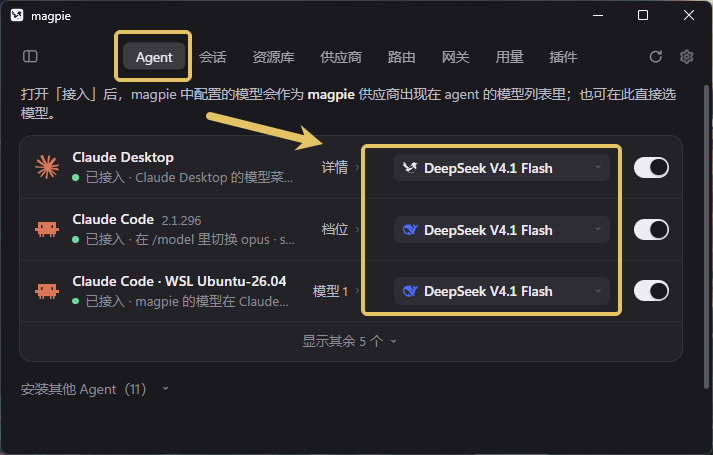713x455 pixels.
Task: Open the 供应商 tab
Action: click(341, 57)
